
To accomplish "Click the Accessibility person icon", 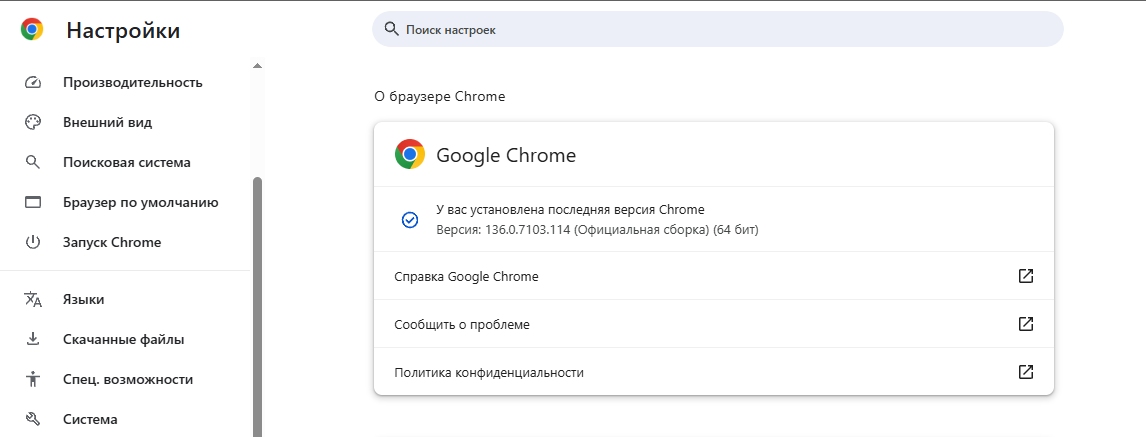I will (x=33, y=379).
